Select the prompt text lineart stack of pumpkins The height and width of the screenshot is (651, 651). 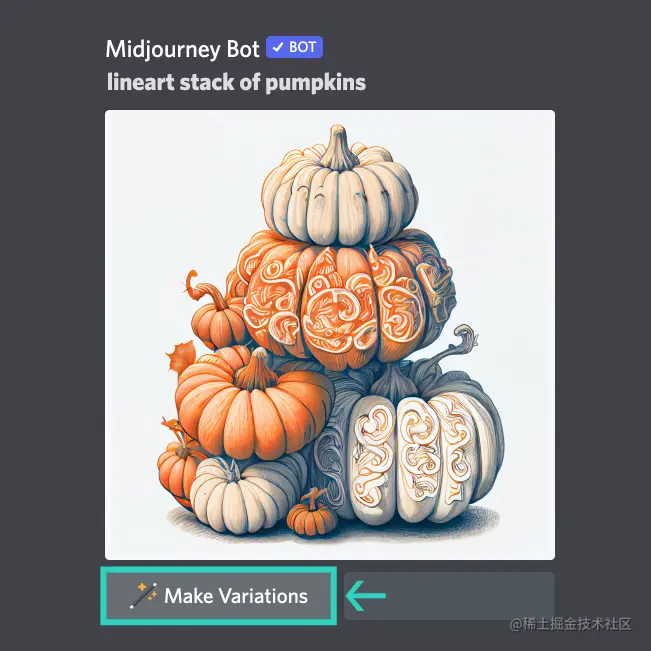(x=236, y=82)
